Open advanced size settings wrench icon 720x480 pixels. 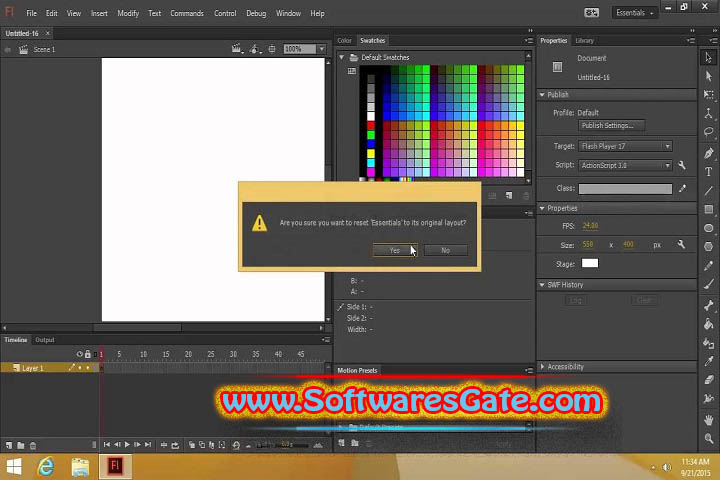click(x=681, y=245)
